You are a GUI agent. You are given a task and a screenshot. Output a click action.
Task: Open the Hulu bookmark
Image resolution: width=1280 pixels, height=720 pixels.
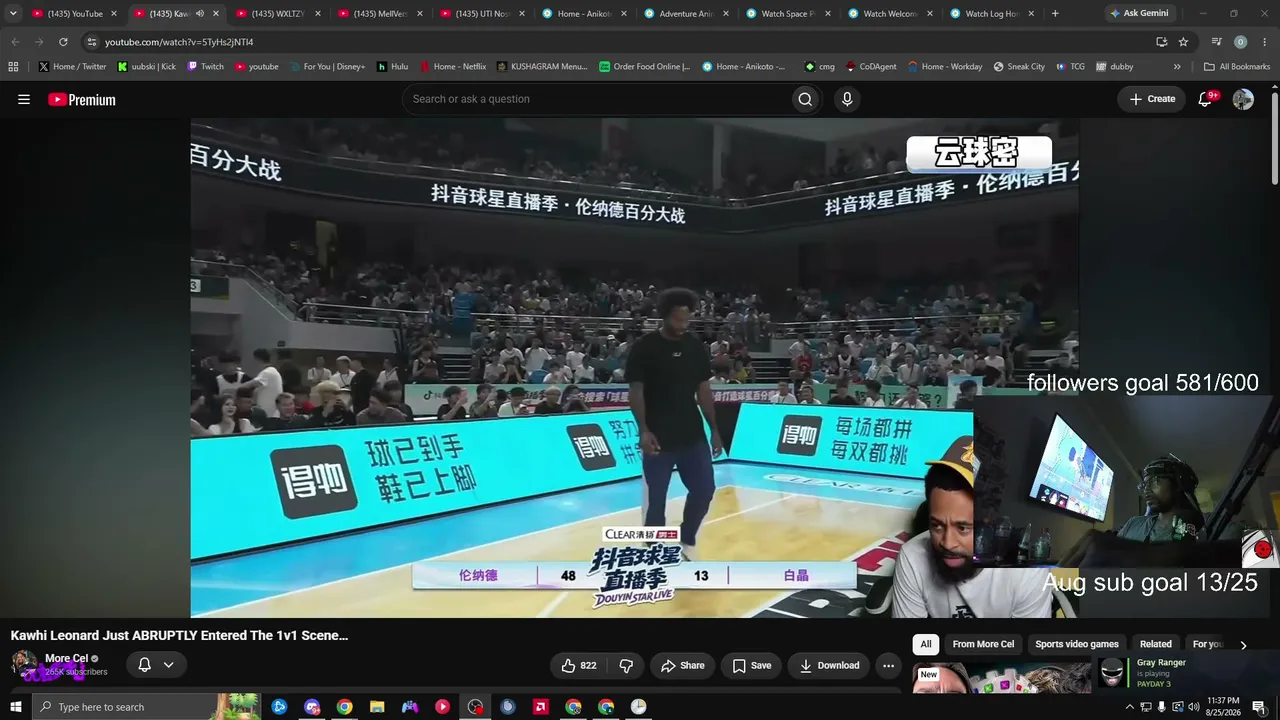click(x=392, y=67)
